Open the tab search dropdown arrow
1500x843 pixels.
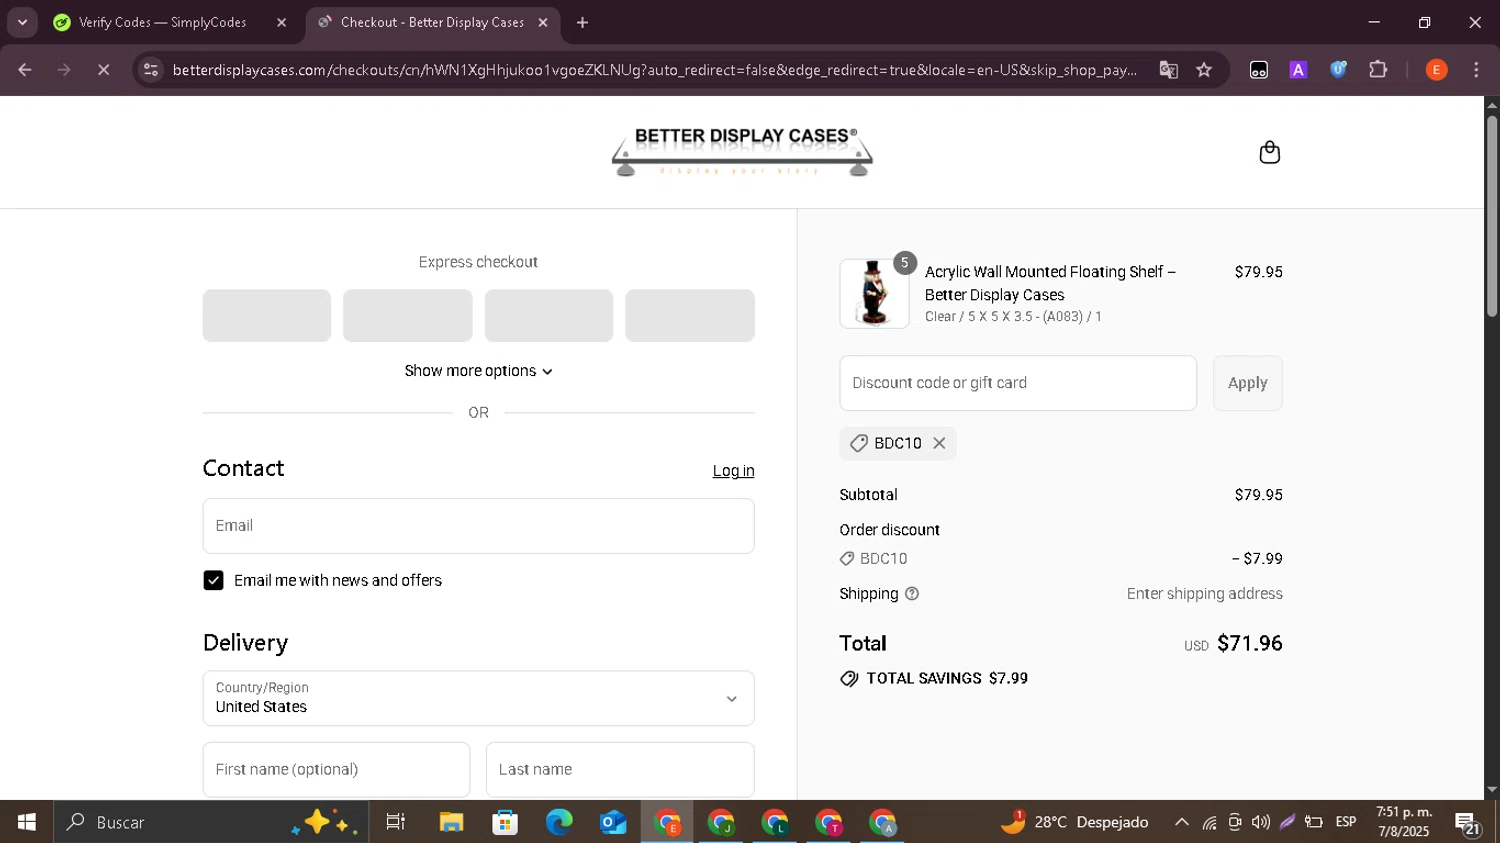coord(22,22)
